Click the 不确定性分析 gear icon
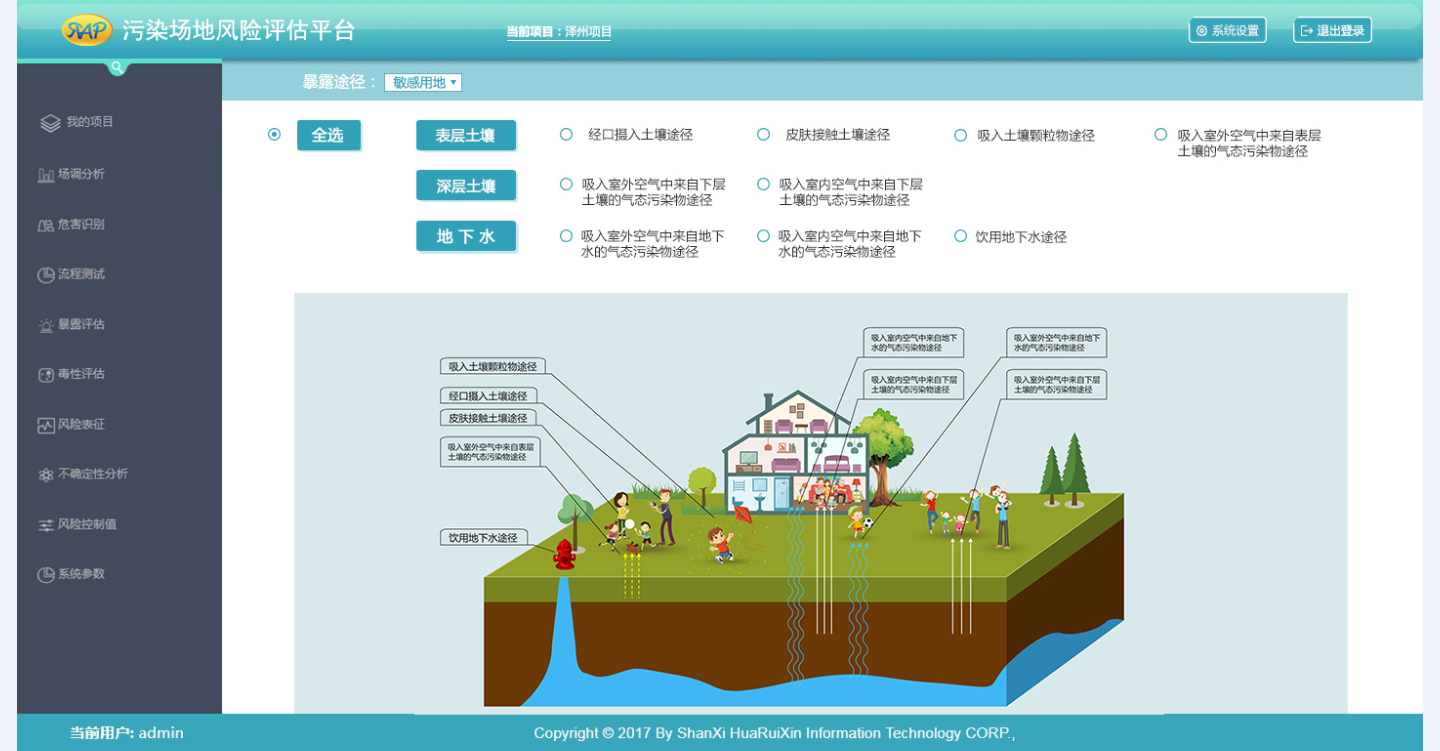This screenshot has height=751, width=1440. [46, 475]
